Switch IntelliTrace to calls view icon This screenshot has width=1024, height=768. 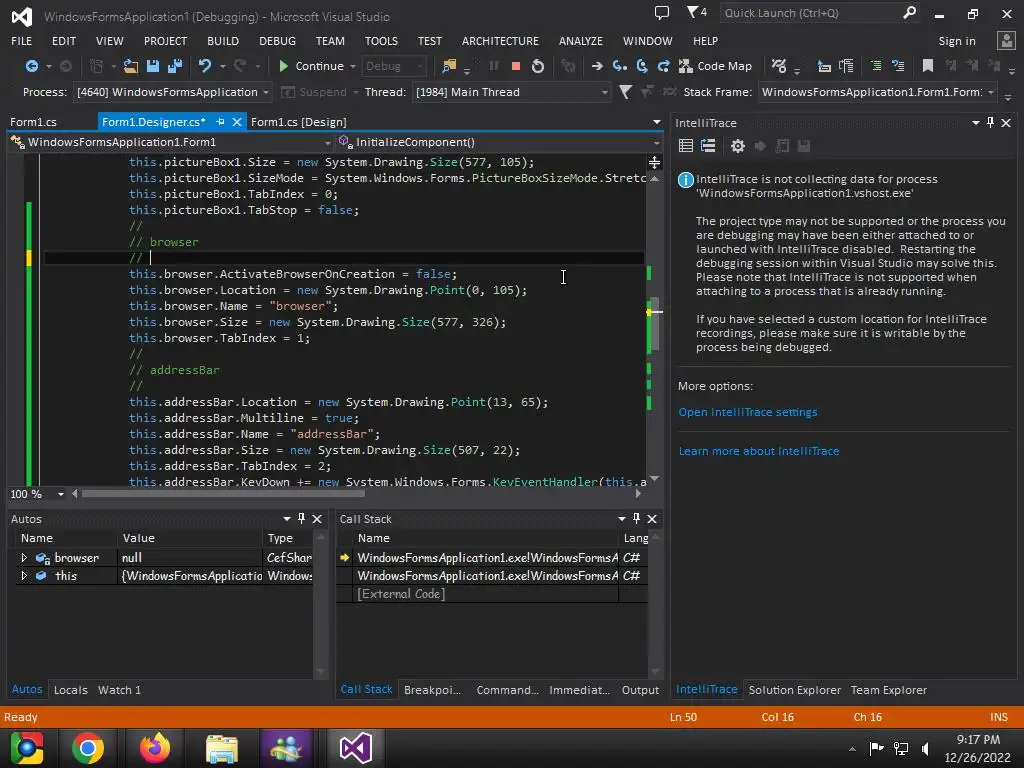708,146
